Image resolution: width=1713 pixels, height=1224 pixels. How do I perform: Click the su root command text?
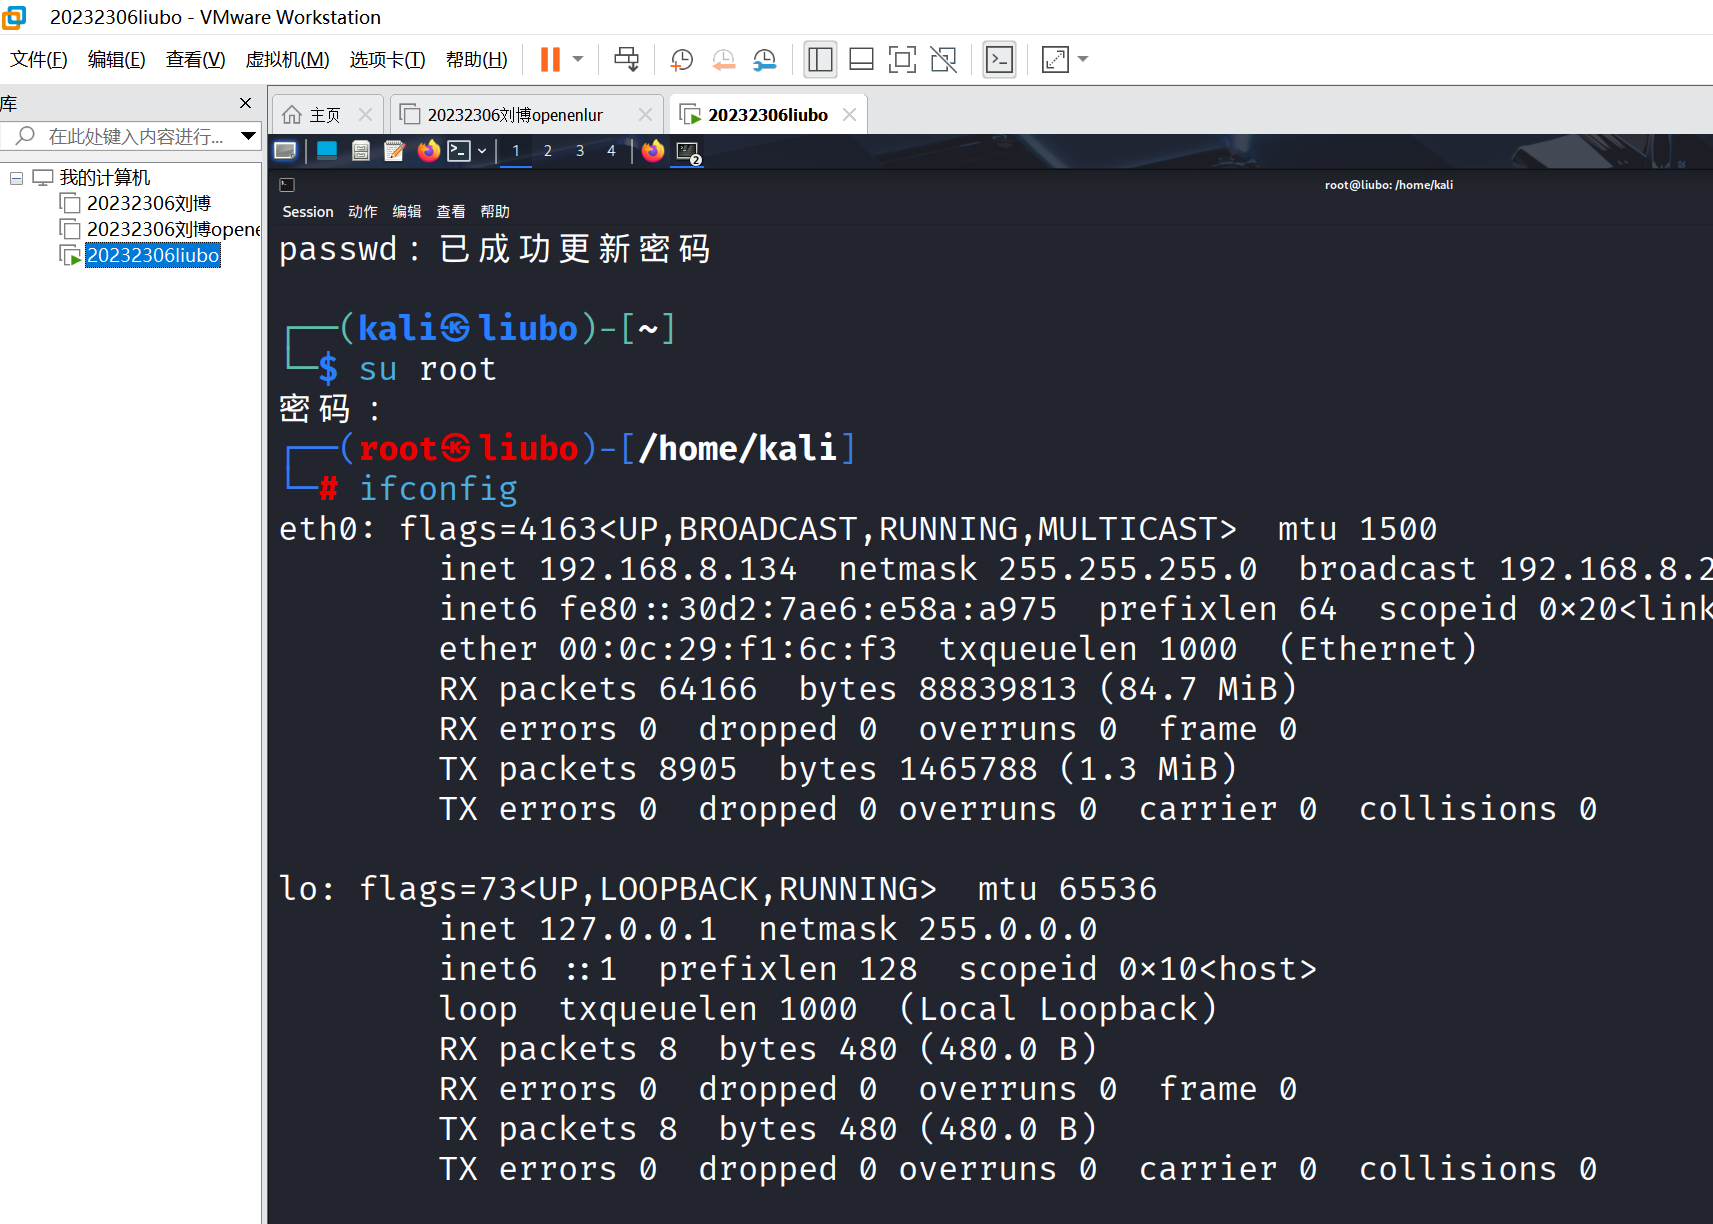click(428, 369)
